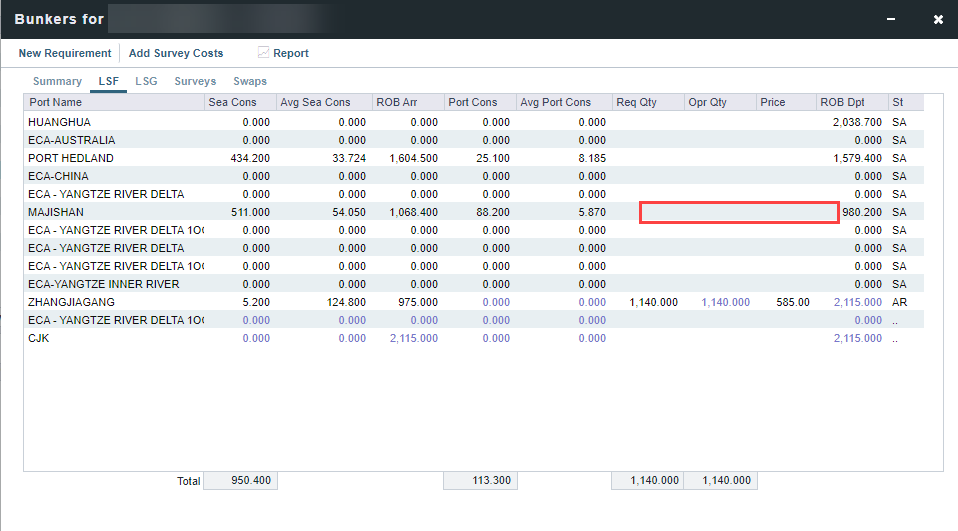Screen dimensions: 958x531
Task: Open the LSG tab
Action: [146, 81]
